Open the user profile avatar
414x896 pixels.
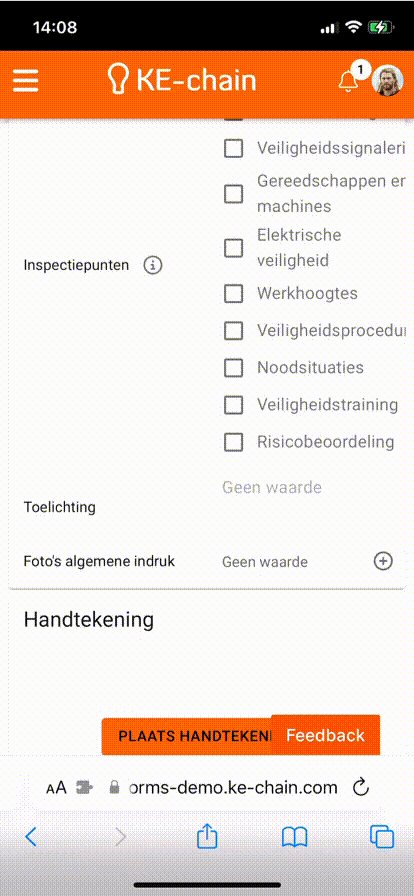pos(388,81)
